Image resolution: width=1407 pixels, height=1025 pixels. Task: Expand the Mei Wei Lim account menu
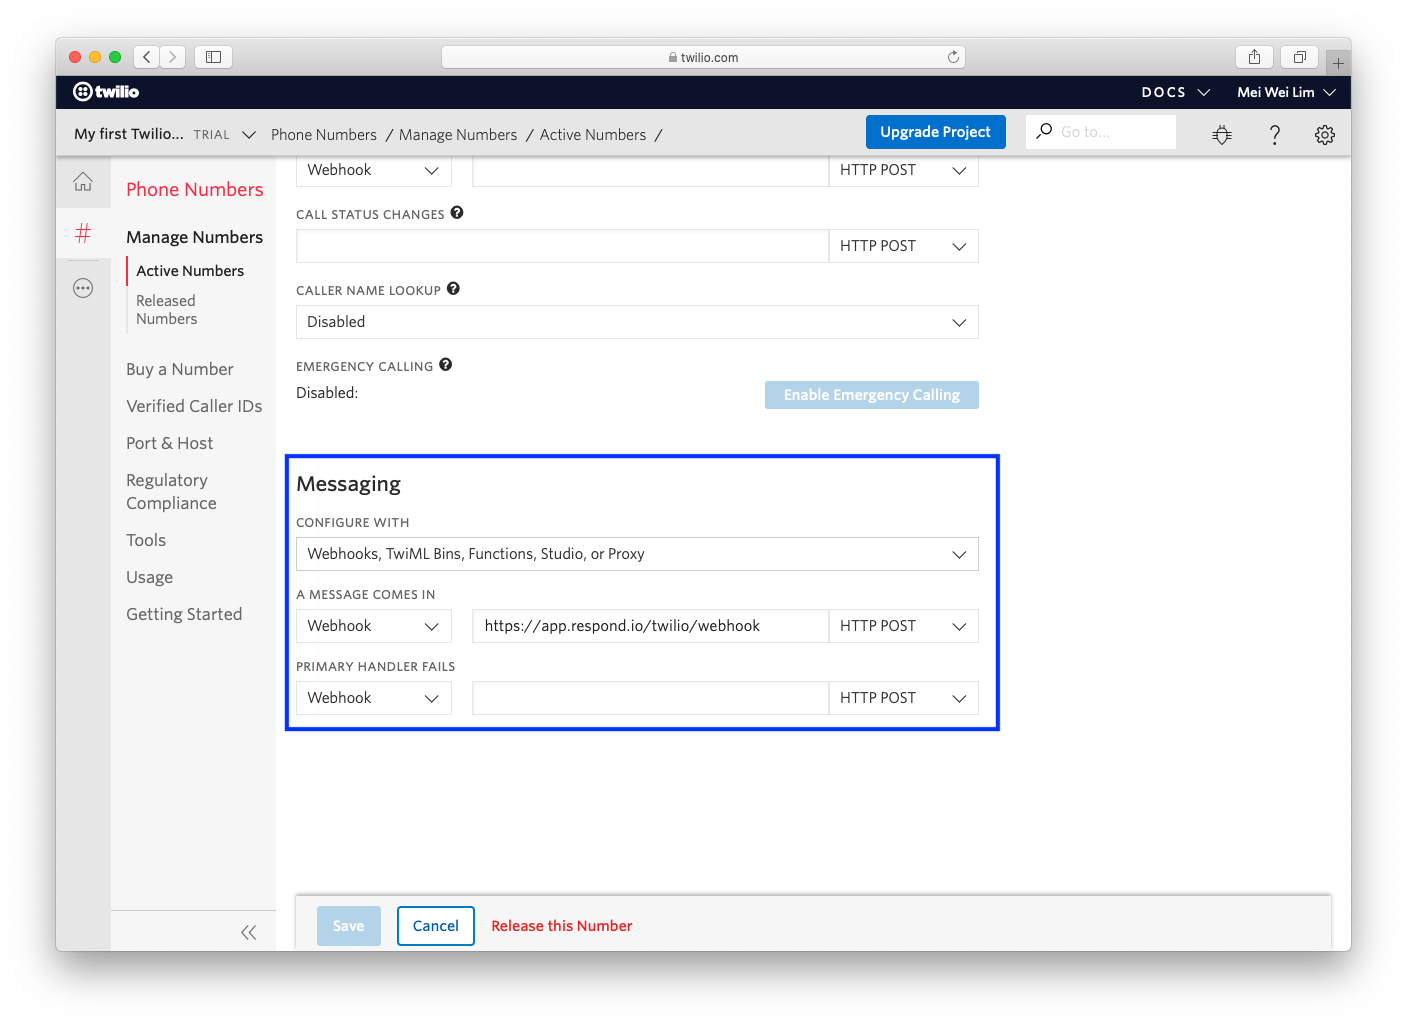[x=1286, y=92]
